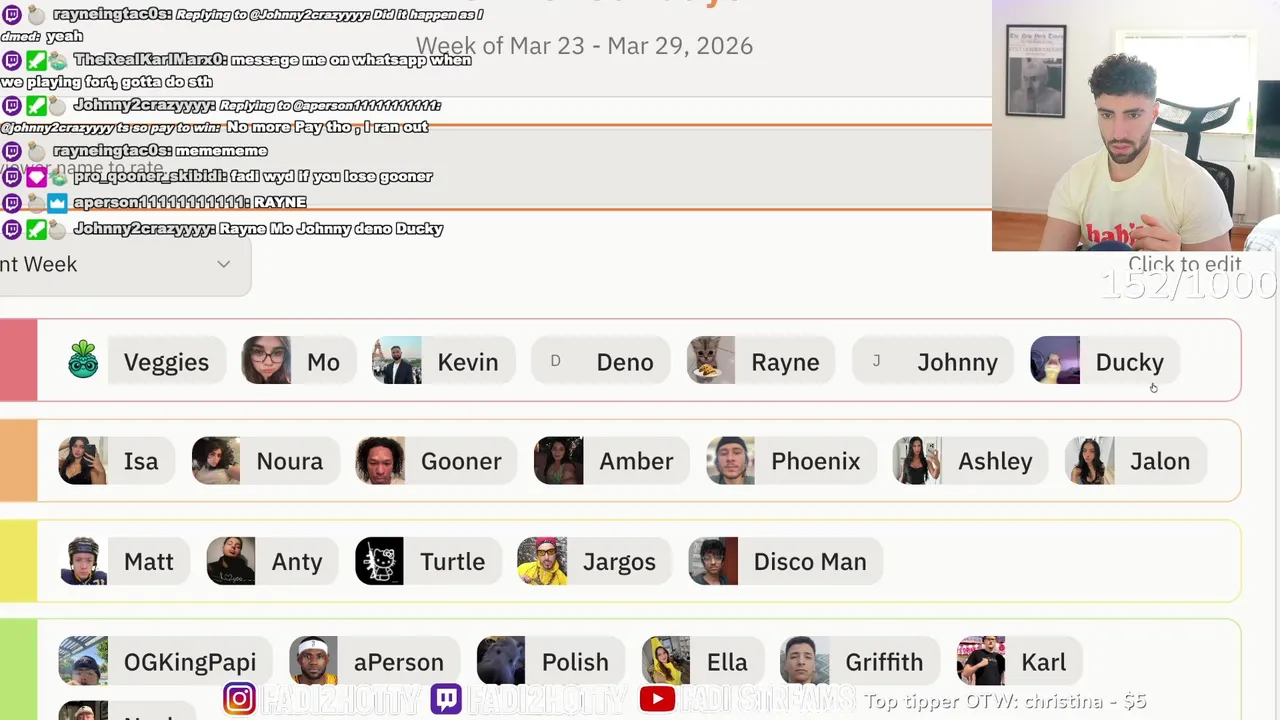Image resolution: width=1280 pixels, height=720 pixels.
Task: Click the streamer webcam video thumbnail
Action: [x=1136, y=125]
